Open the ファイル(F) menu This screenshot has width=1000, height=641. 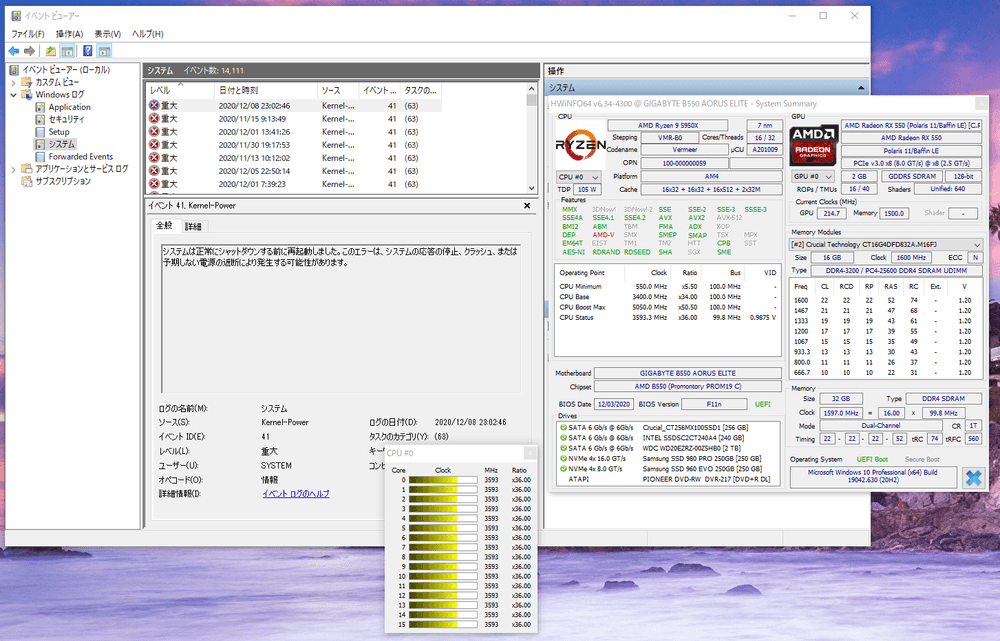pyautogui.click(x=28, y=34)
